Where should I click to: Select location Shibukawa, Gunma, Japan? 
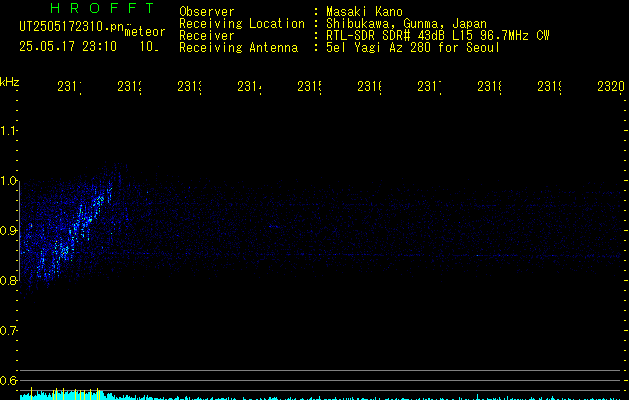406,24
